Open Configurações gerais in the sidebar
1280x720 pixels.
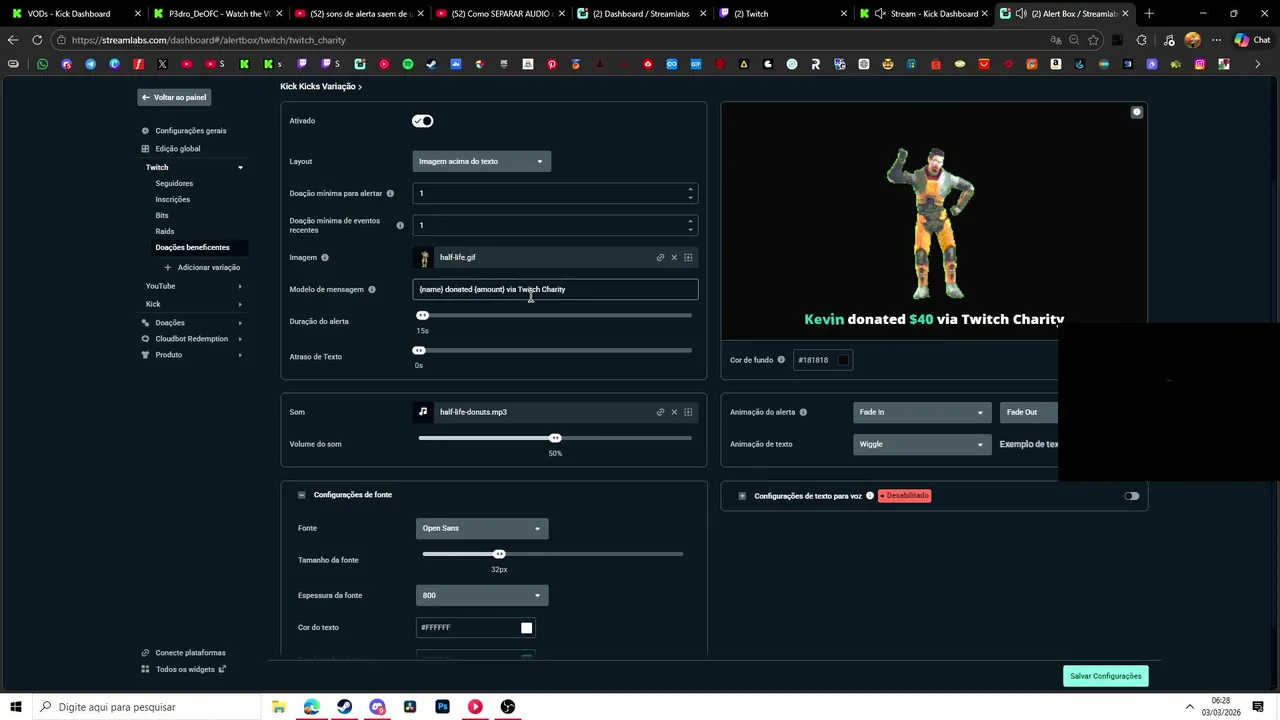tap(190, 131)
